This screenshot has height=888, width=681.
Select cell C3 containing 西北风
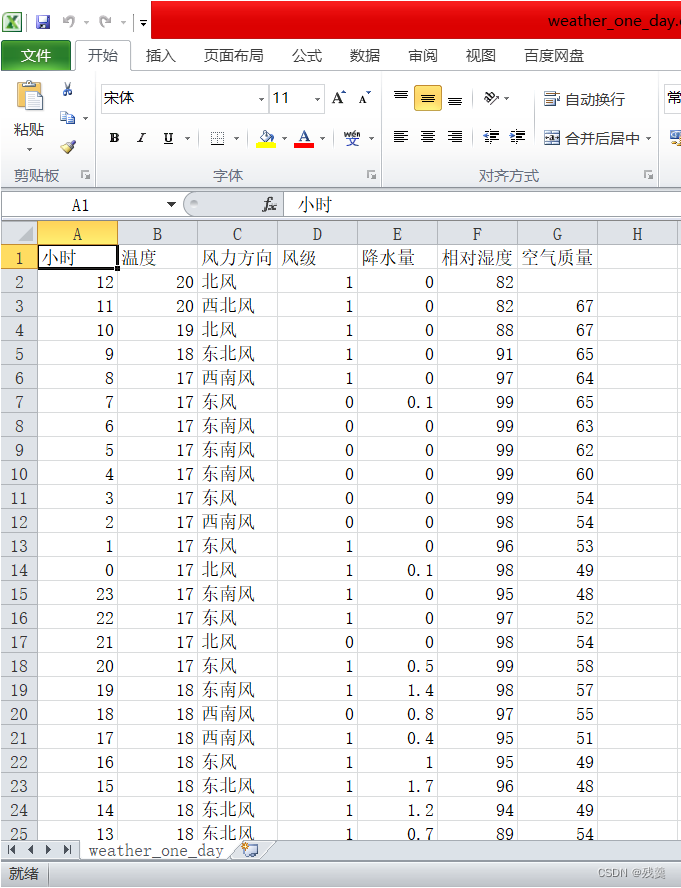click(x=237, y=306)
